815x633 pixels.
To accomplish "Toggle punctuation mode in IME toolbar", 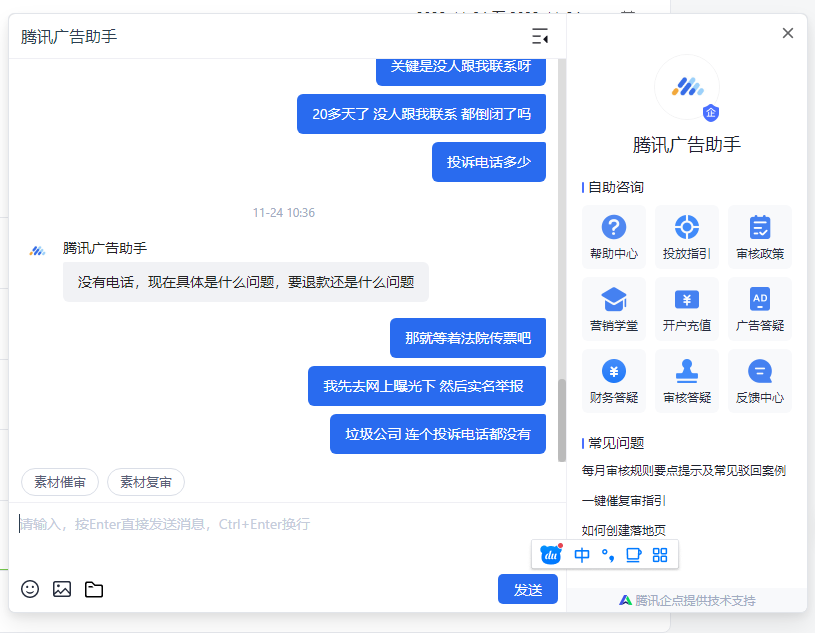I will [x=608, y=555].
